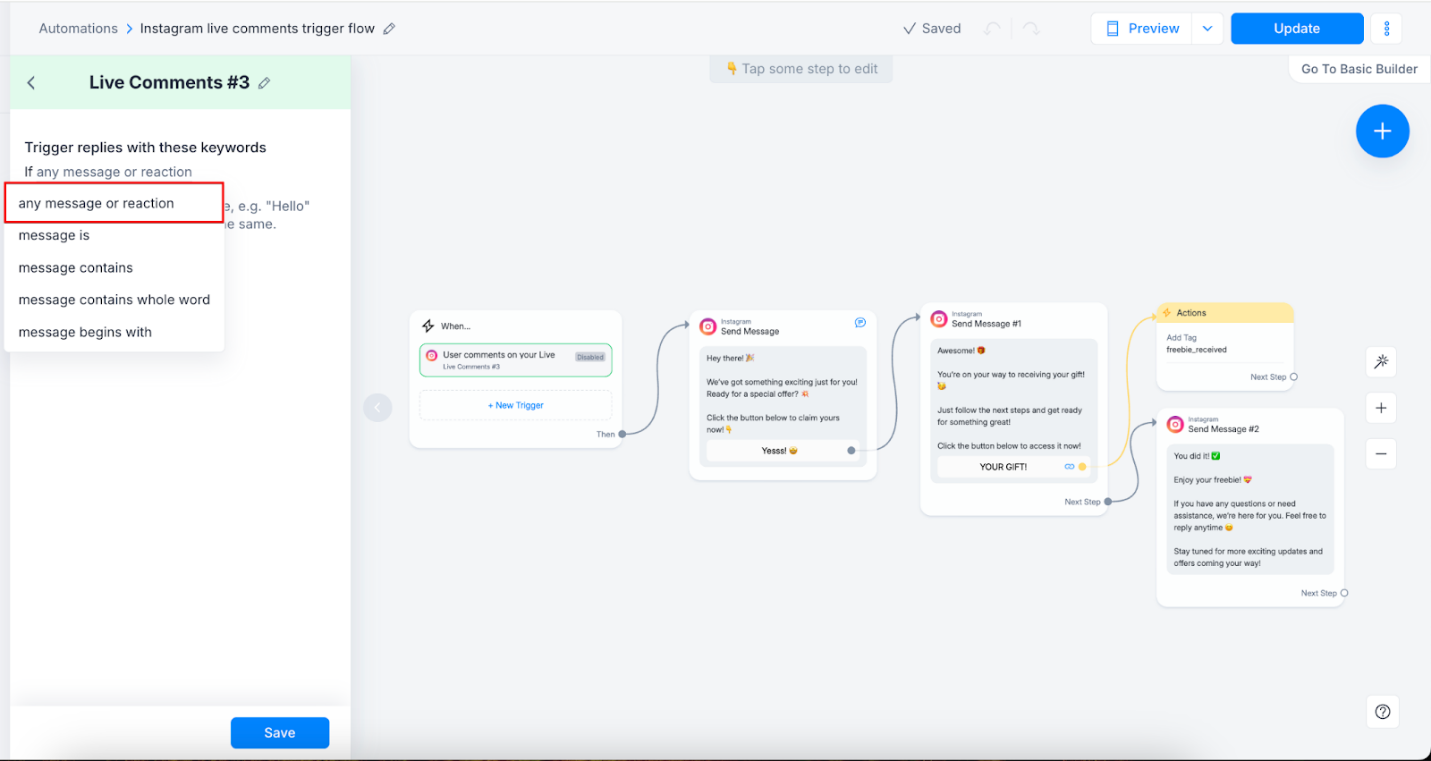This screenshot has height=761, width=1431.
Task: Pick 'message begins with' option
Action: click(85, 332)
